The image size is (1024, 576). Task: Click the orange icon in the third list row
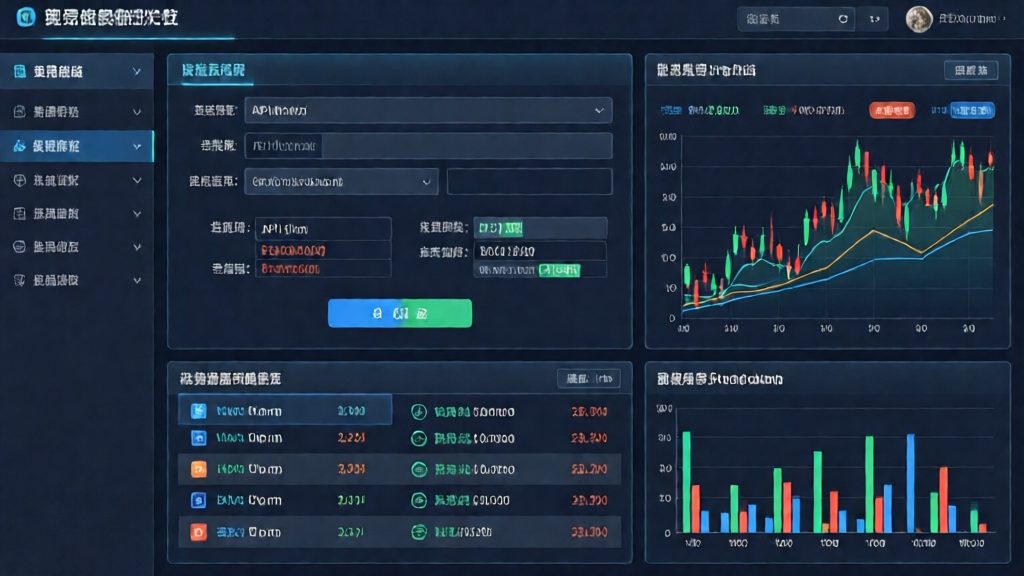pyautogui.click(x=198, y=468)
